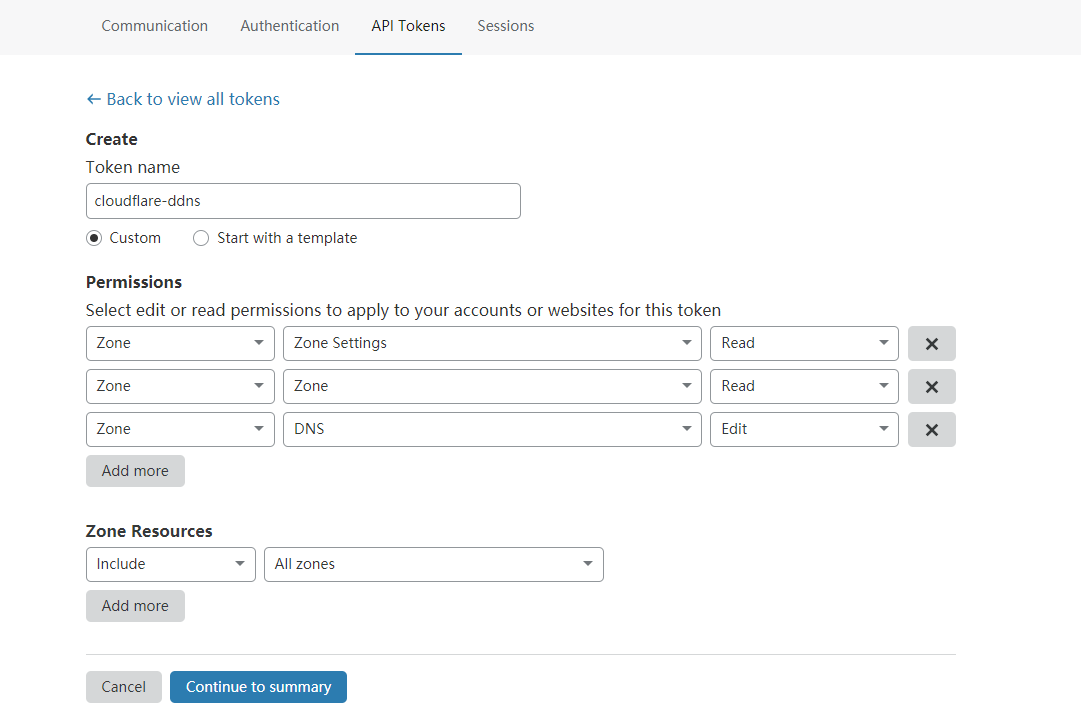The height and width of the screenshot is (727, 1081).
Task: Focus the Token name input field
Action: point(303,201)
